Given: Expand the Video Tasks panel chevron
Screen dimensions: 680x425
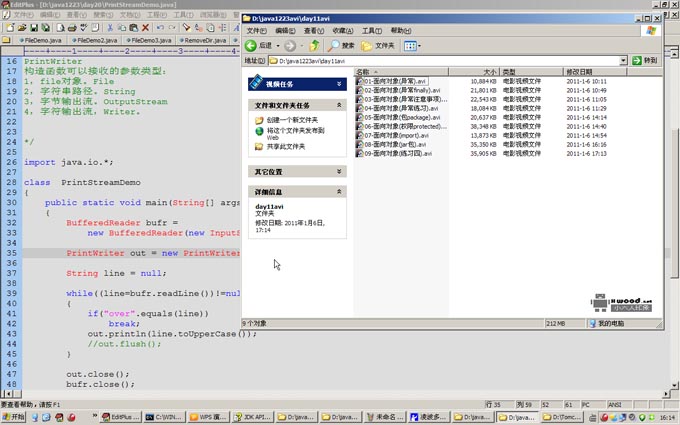Looking at the screenshot, I should point(339,84).
